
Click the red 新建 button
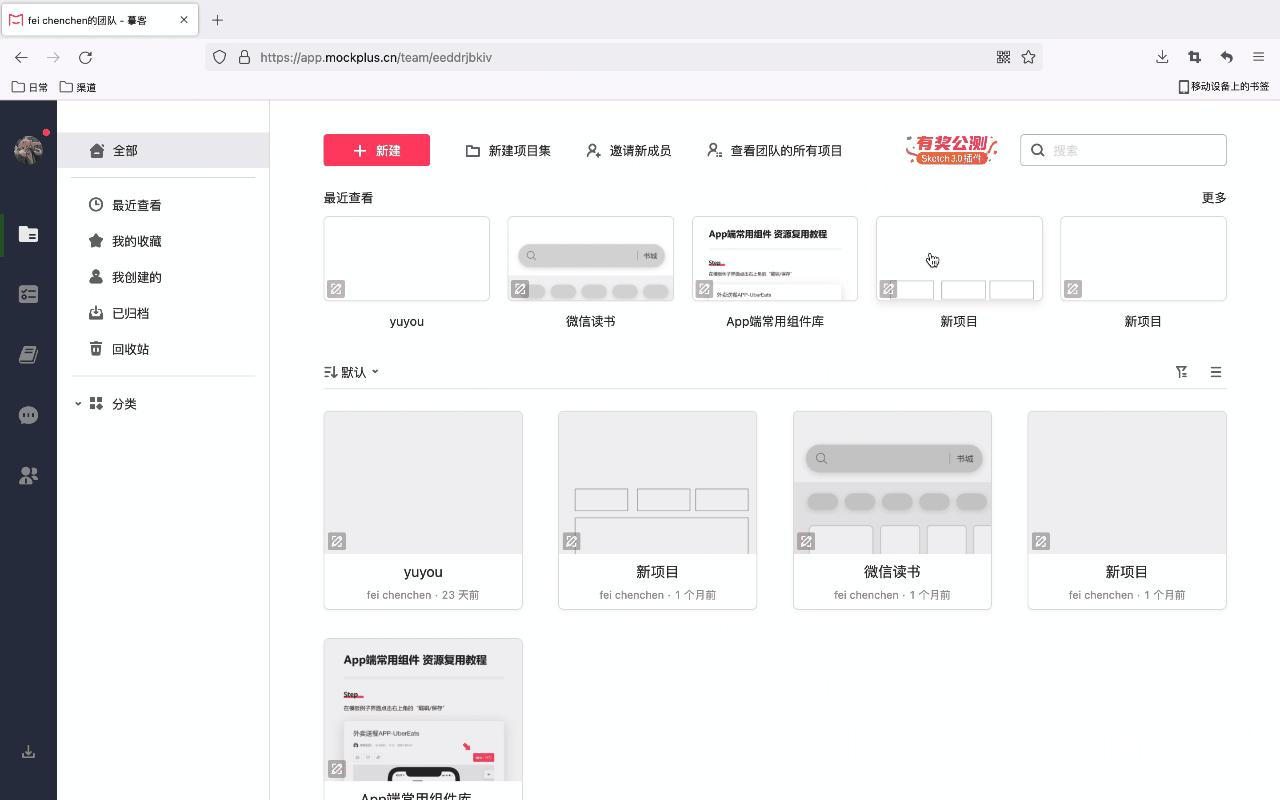tap(377, 149)
